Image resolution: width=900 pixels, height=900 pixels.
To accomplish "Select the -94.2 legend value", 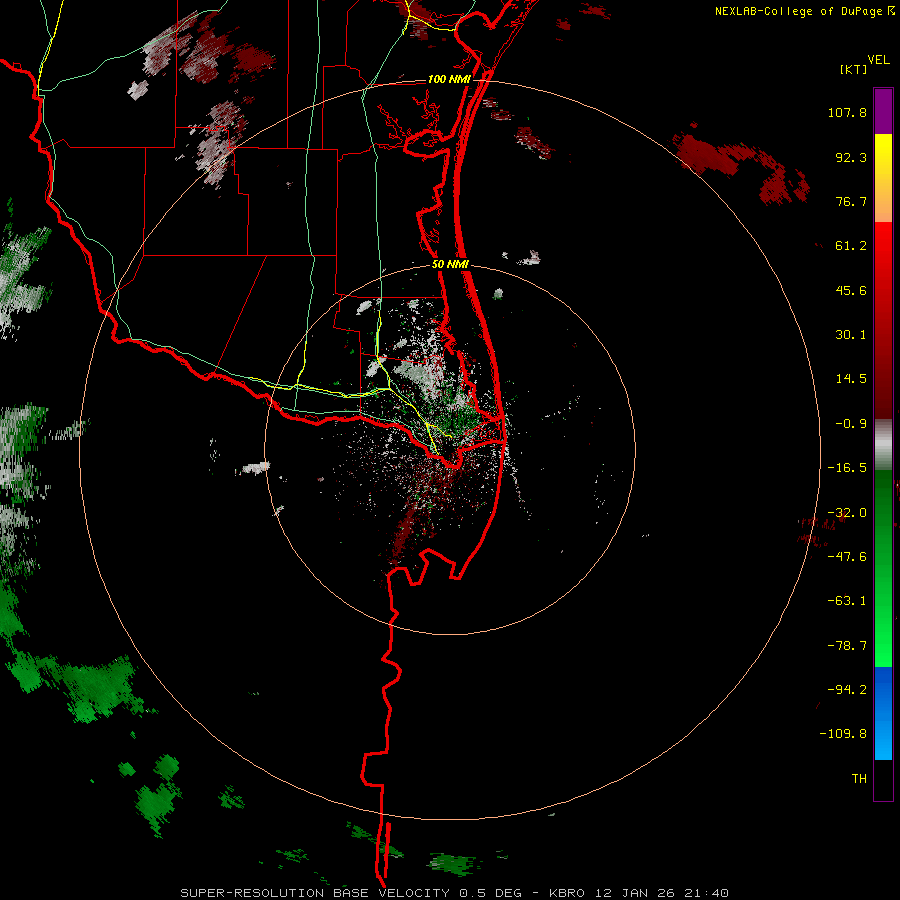I will (847, 690).
